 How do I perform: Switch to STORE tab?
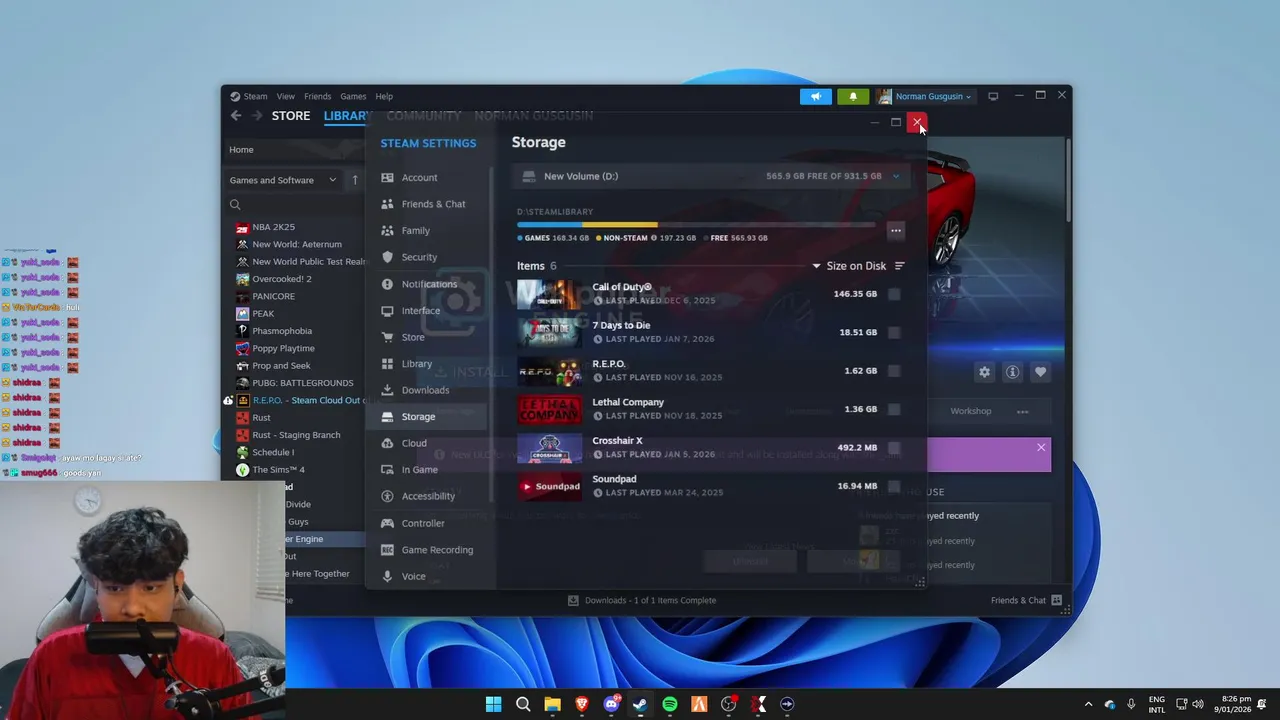click(291, 116)
